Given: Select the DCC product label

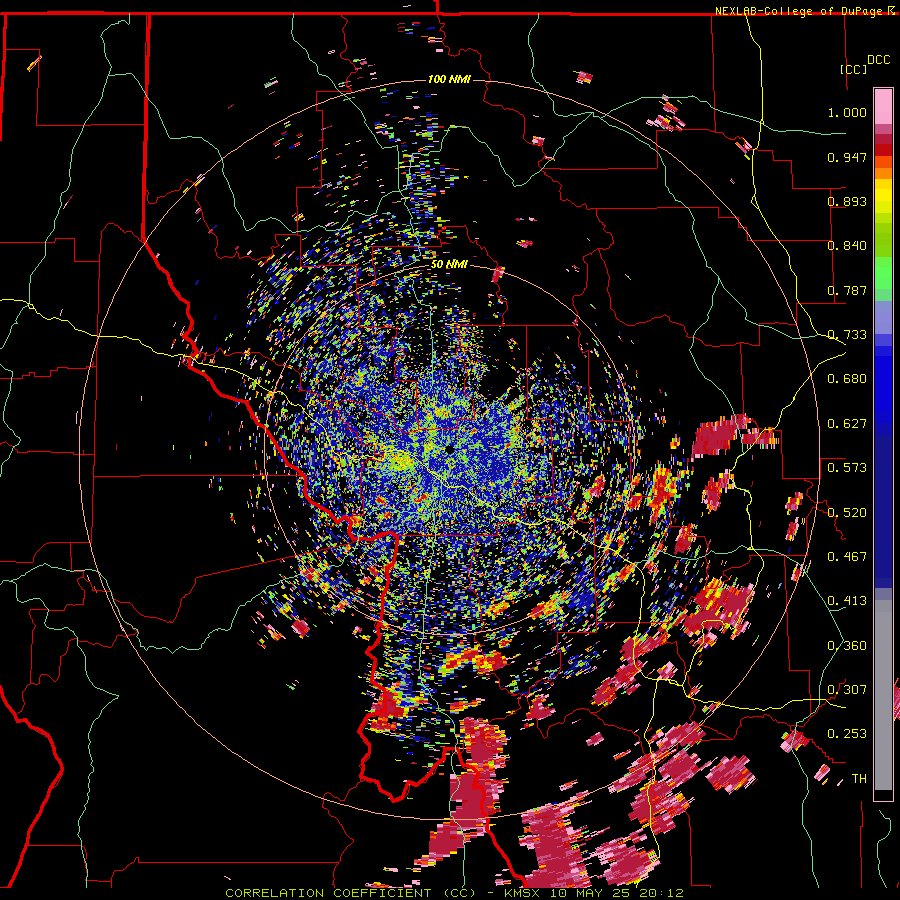Looking at the screenshot, I should 878,60.
